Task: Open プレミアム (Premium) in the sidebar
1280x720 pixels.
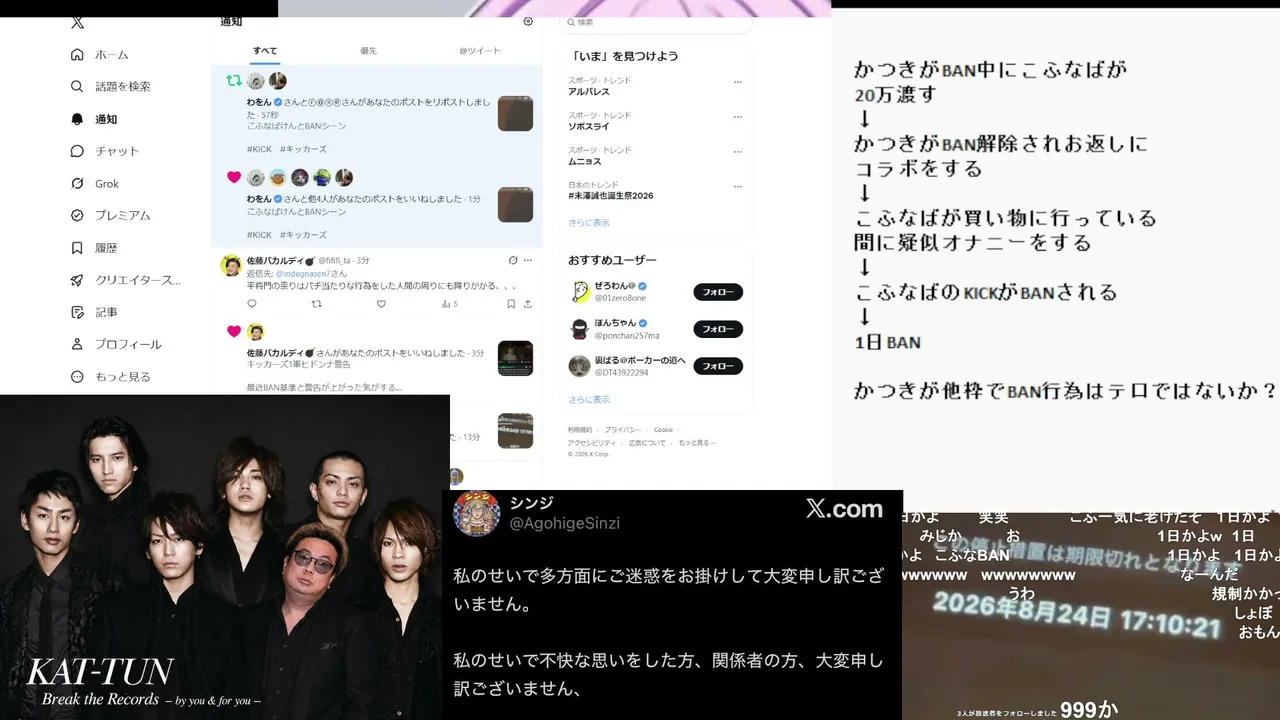Action: coord(111,215)
